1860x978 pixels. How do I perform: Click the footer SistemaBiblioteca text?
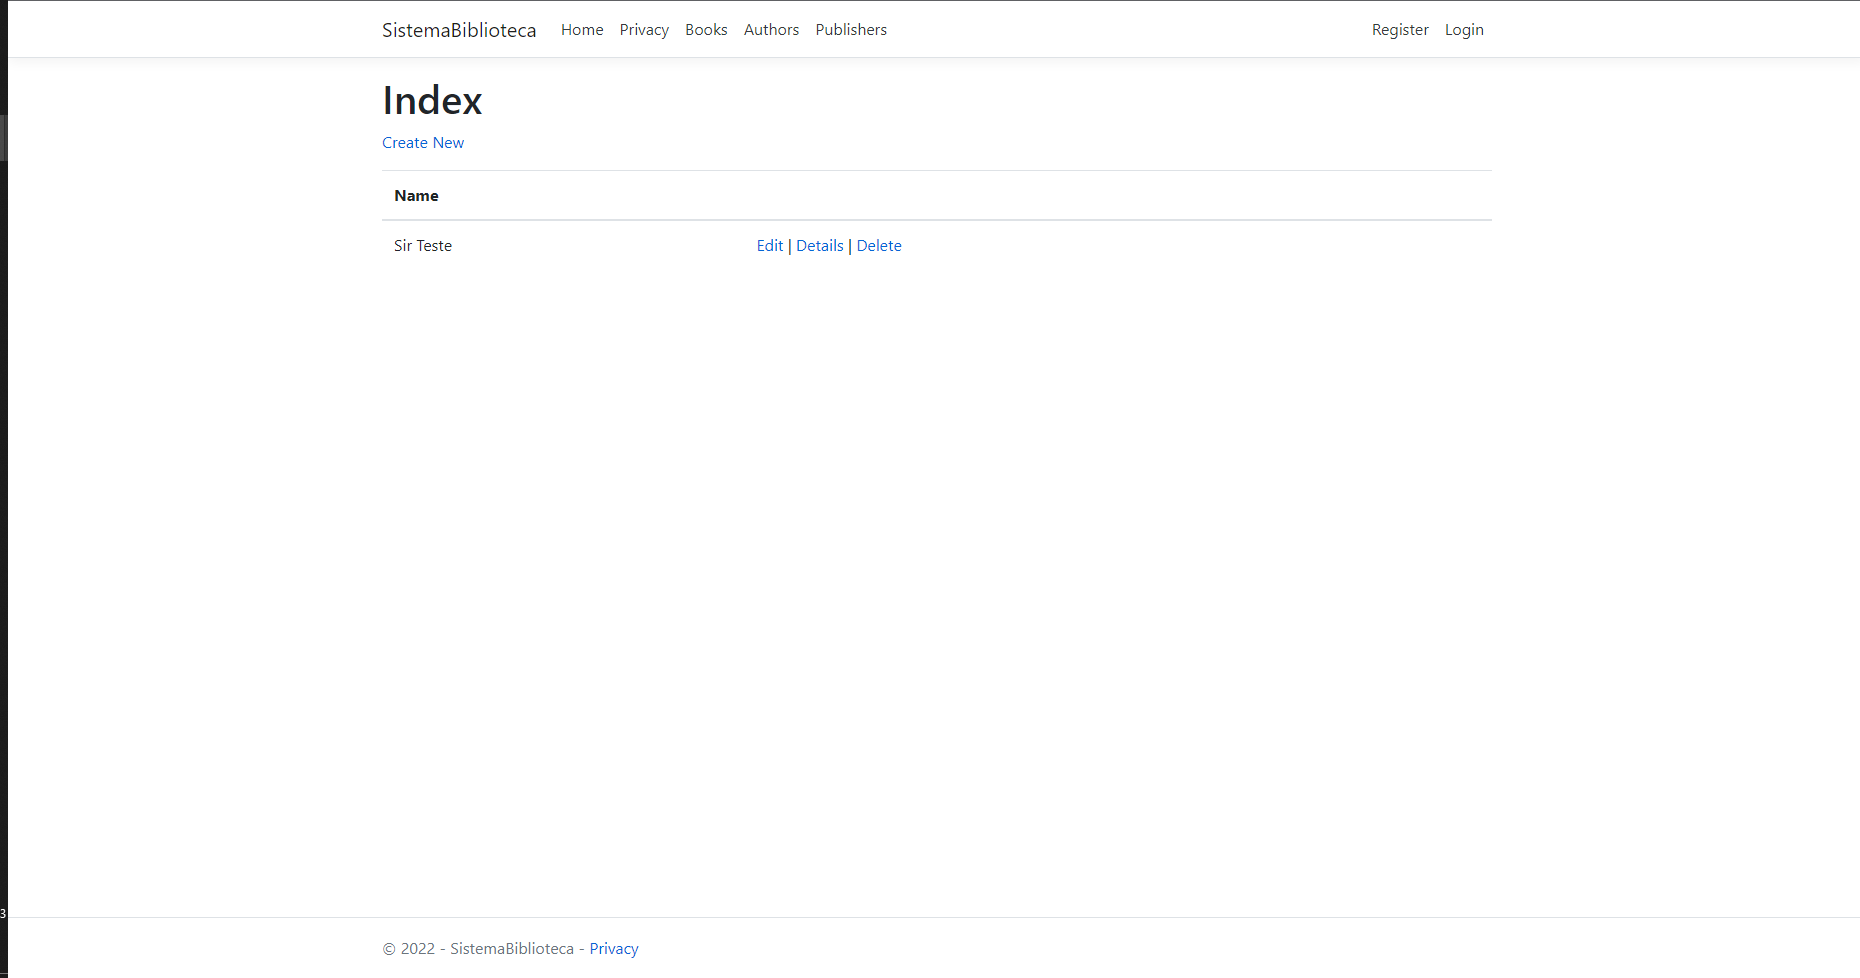click(x=511, y=948)
